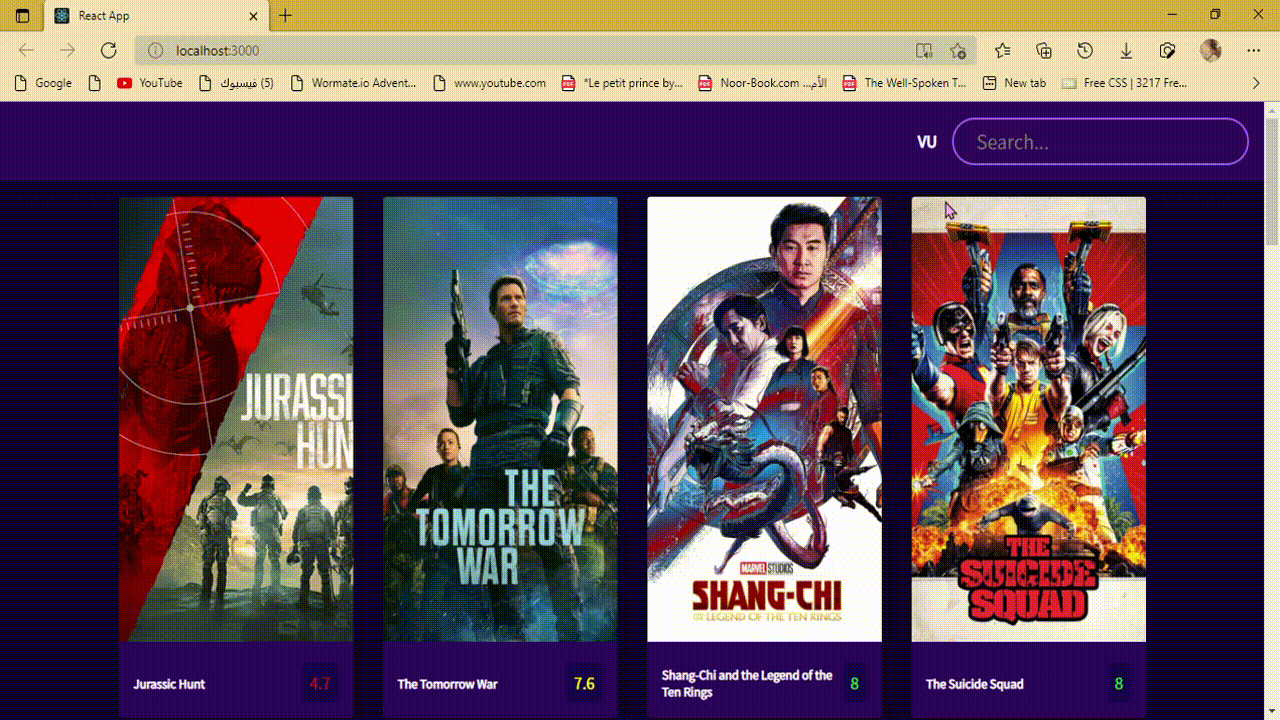The width and height of the screenshot is (1280, 720).
Task: Click the localhost:3000 address bar
Action: coord(556,50)
